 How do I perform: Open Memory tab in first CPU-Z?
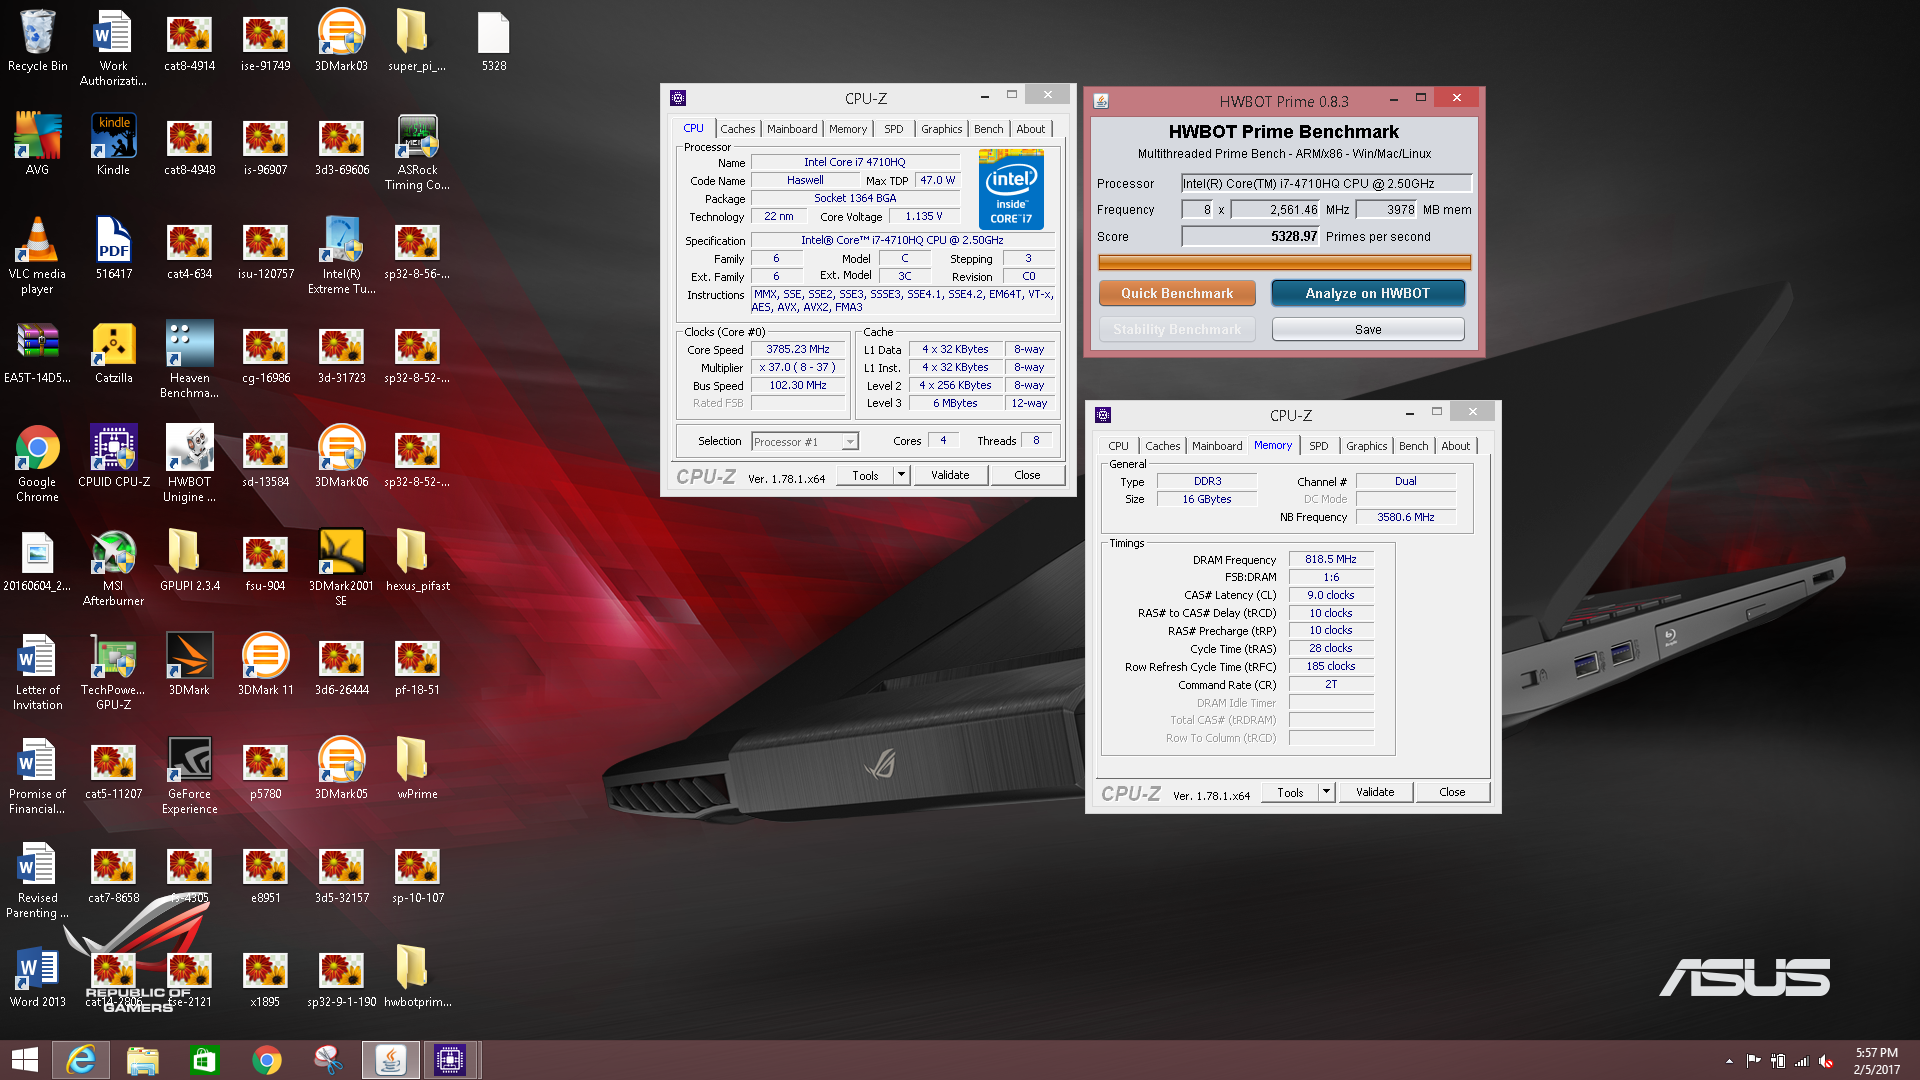click(x=848, y=129)
